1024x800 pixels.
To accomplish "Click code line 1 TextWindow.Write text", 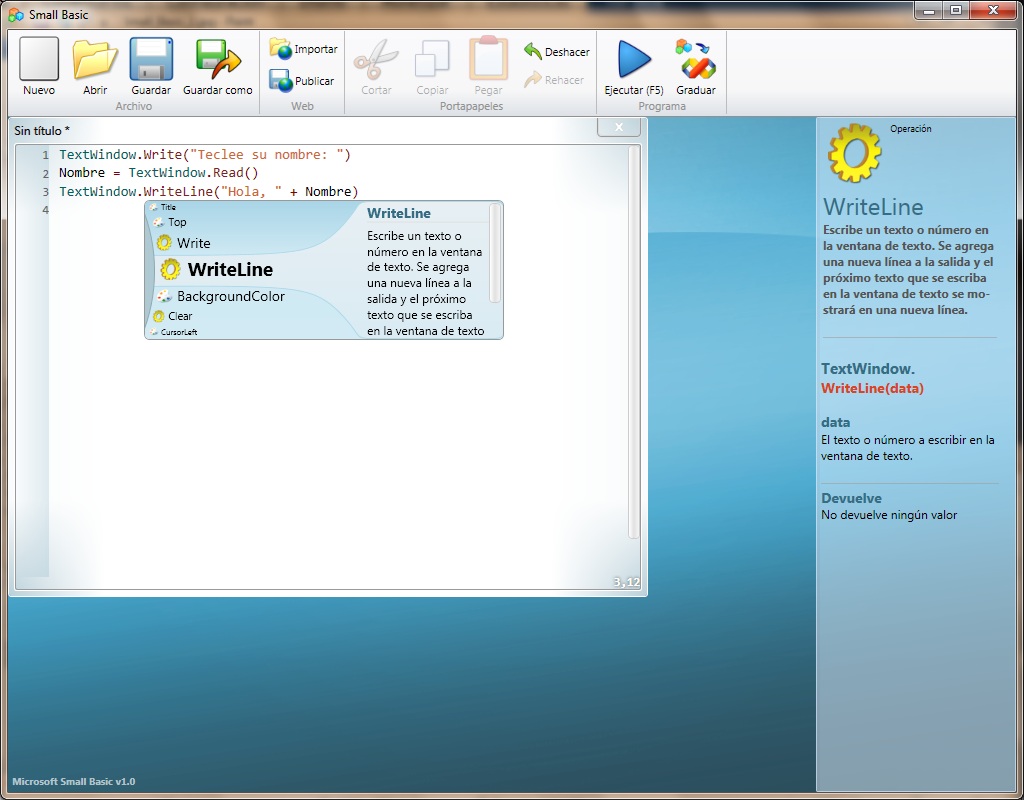I will click(205, 155).
